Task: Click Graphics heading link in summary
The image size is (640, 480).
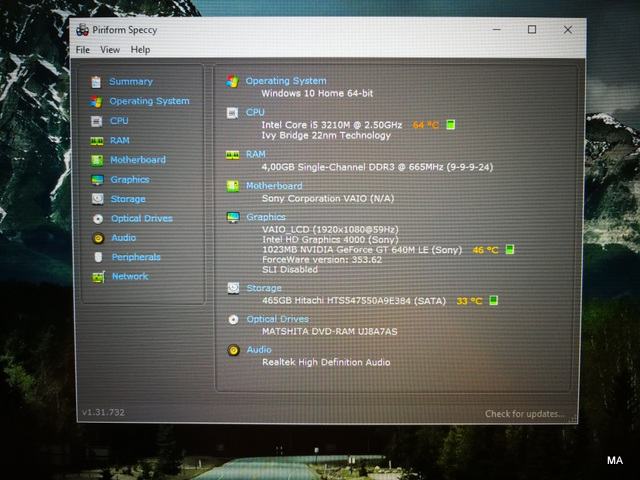Action: (266, 217)
